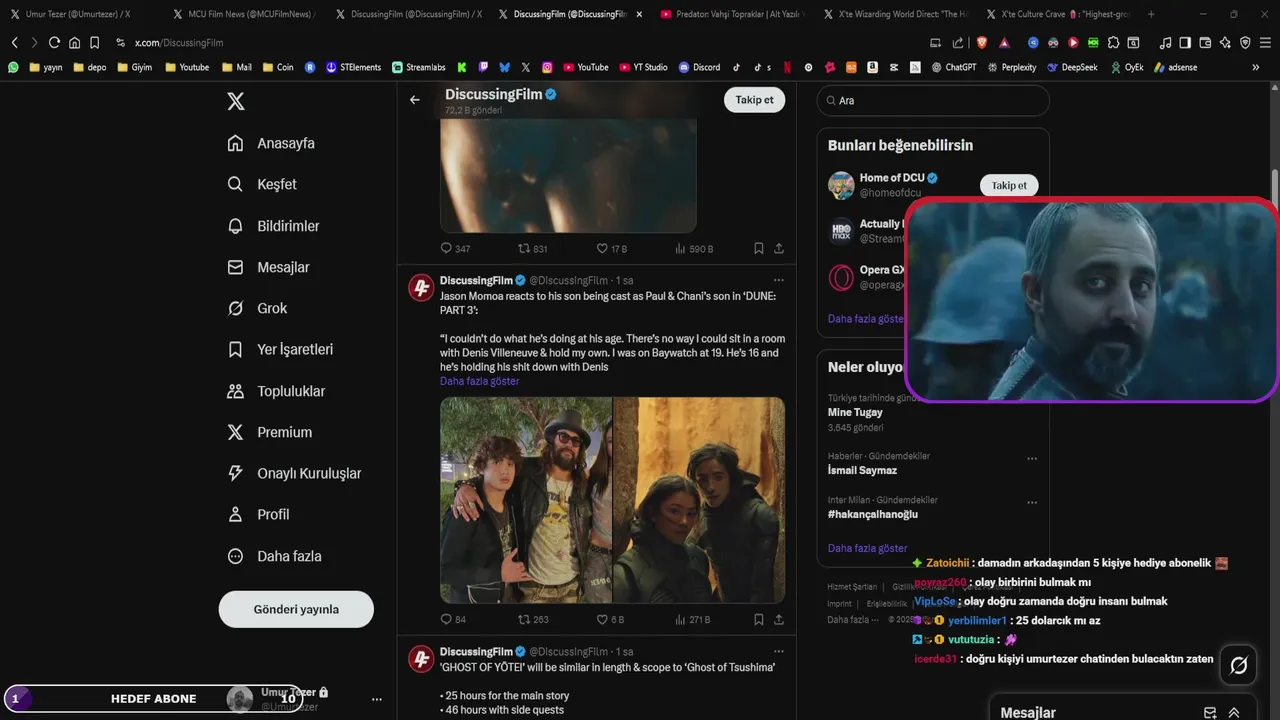Open Topluluklar in the sidebar
This screenshot has width=1280, height=720.
[276, 391]
